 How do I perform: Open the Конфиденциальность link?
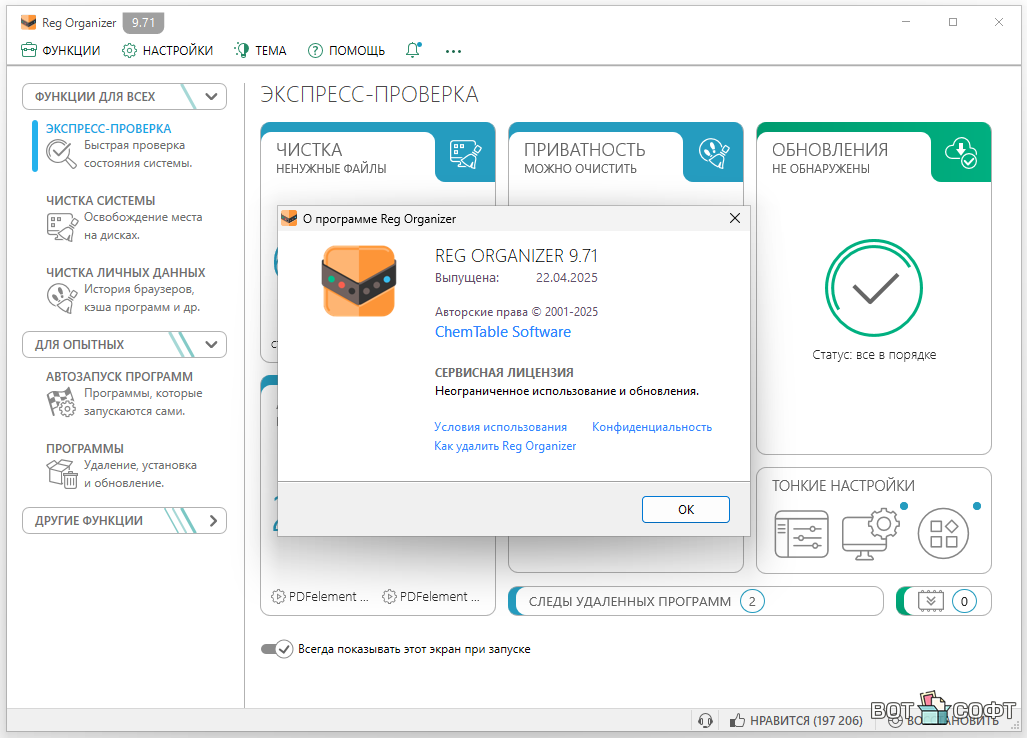click(x=652, y=427)
